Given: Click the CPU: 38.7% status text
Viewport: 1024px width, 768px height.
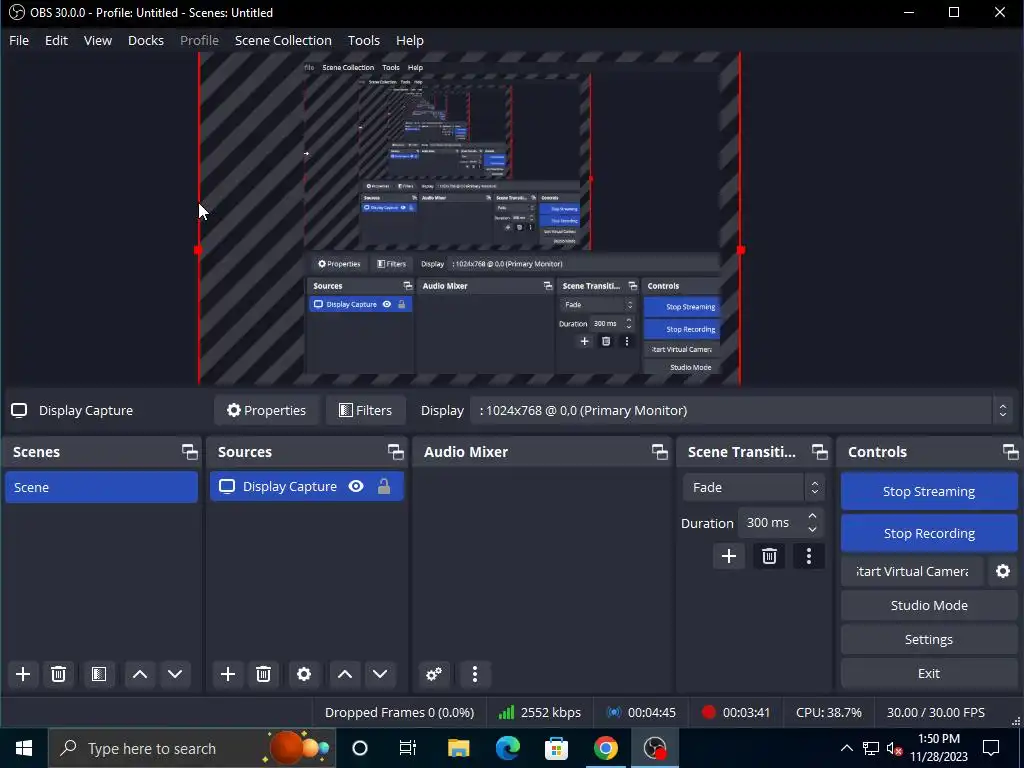Looking at the screenshot, I should (829, 712).
